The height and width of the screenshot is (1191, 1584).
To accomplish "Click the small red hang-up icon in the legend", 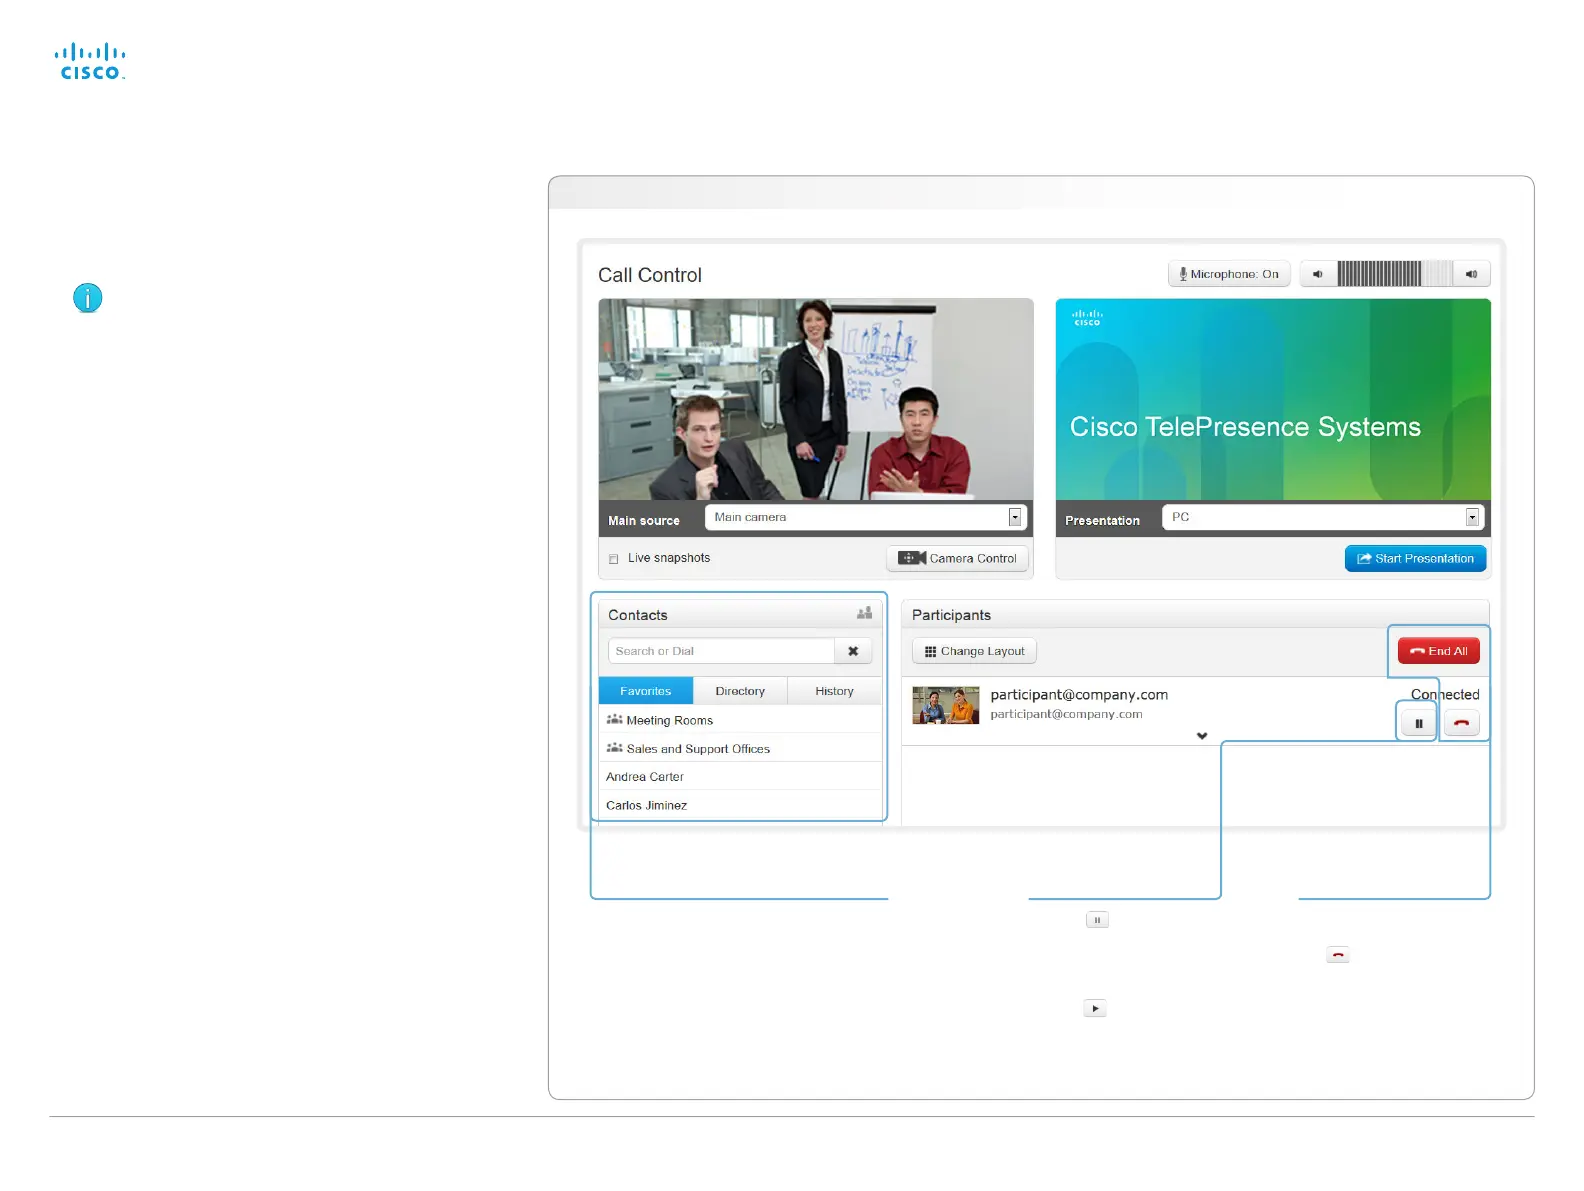I will click(1338, 955).
